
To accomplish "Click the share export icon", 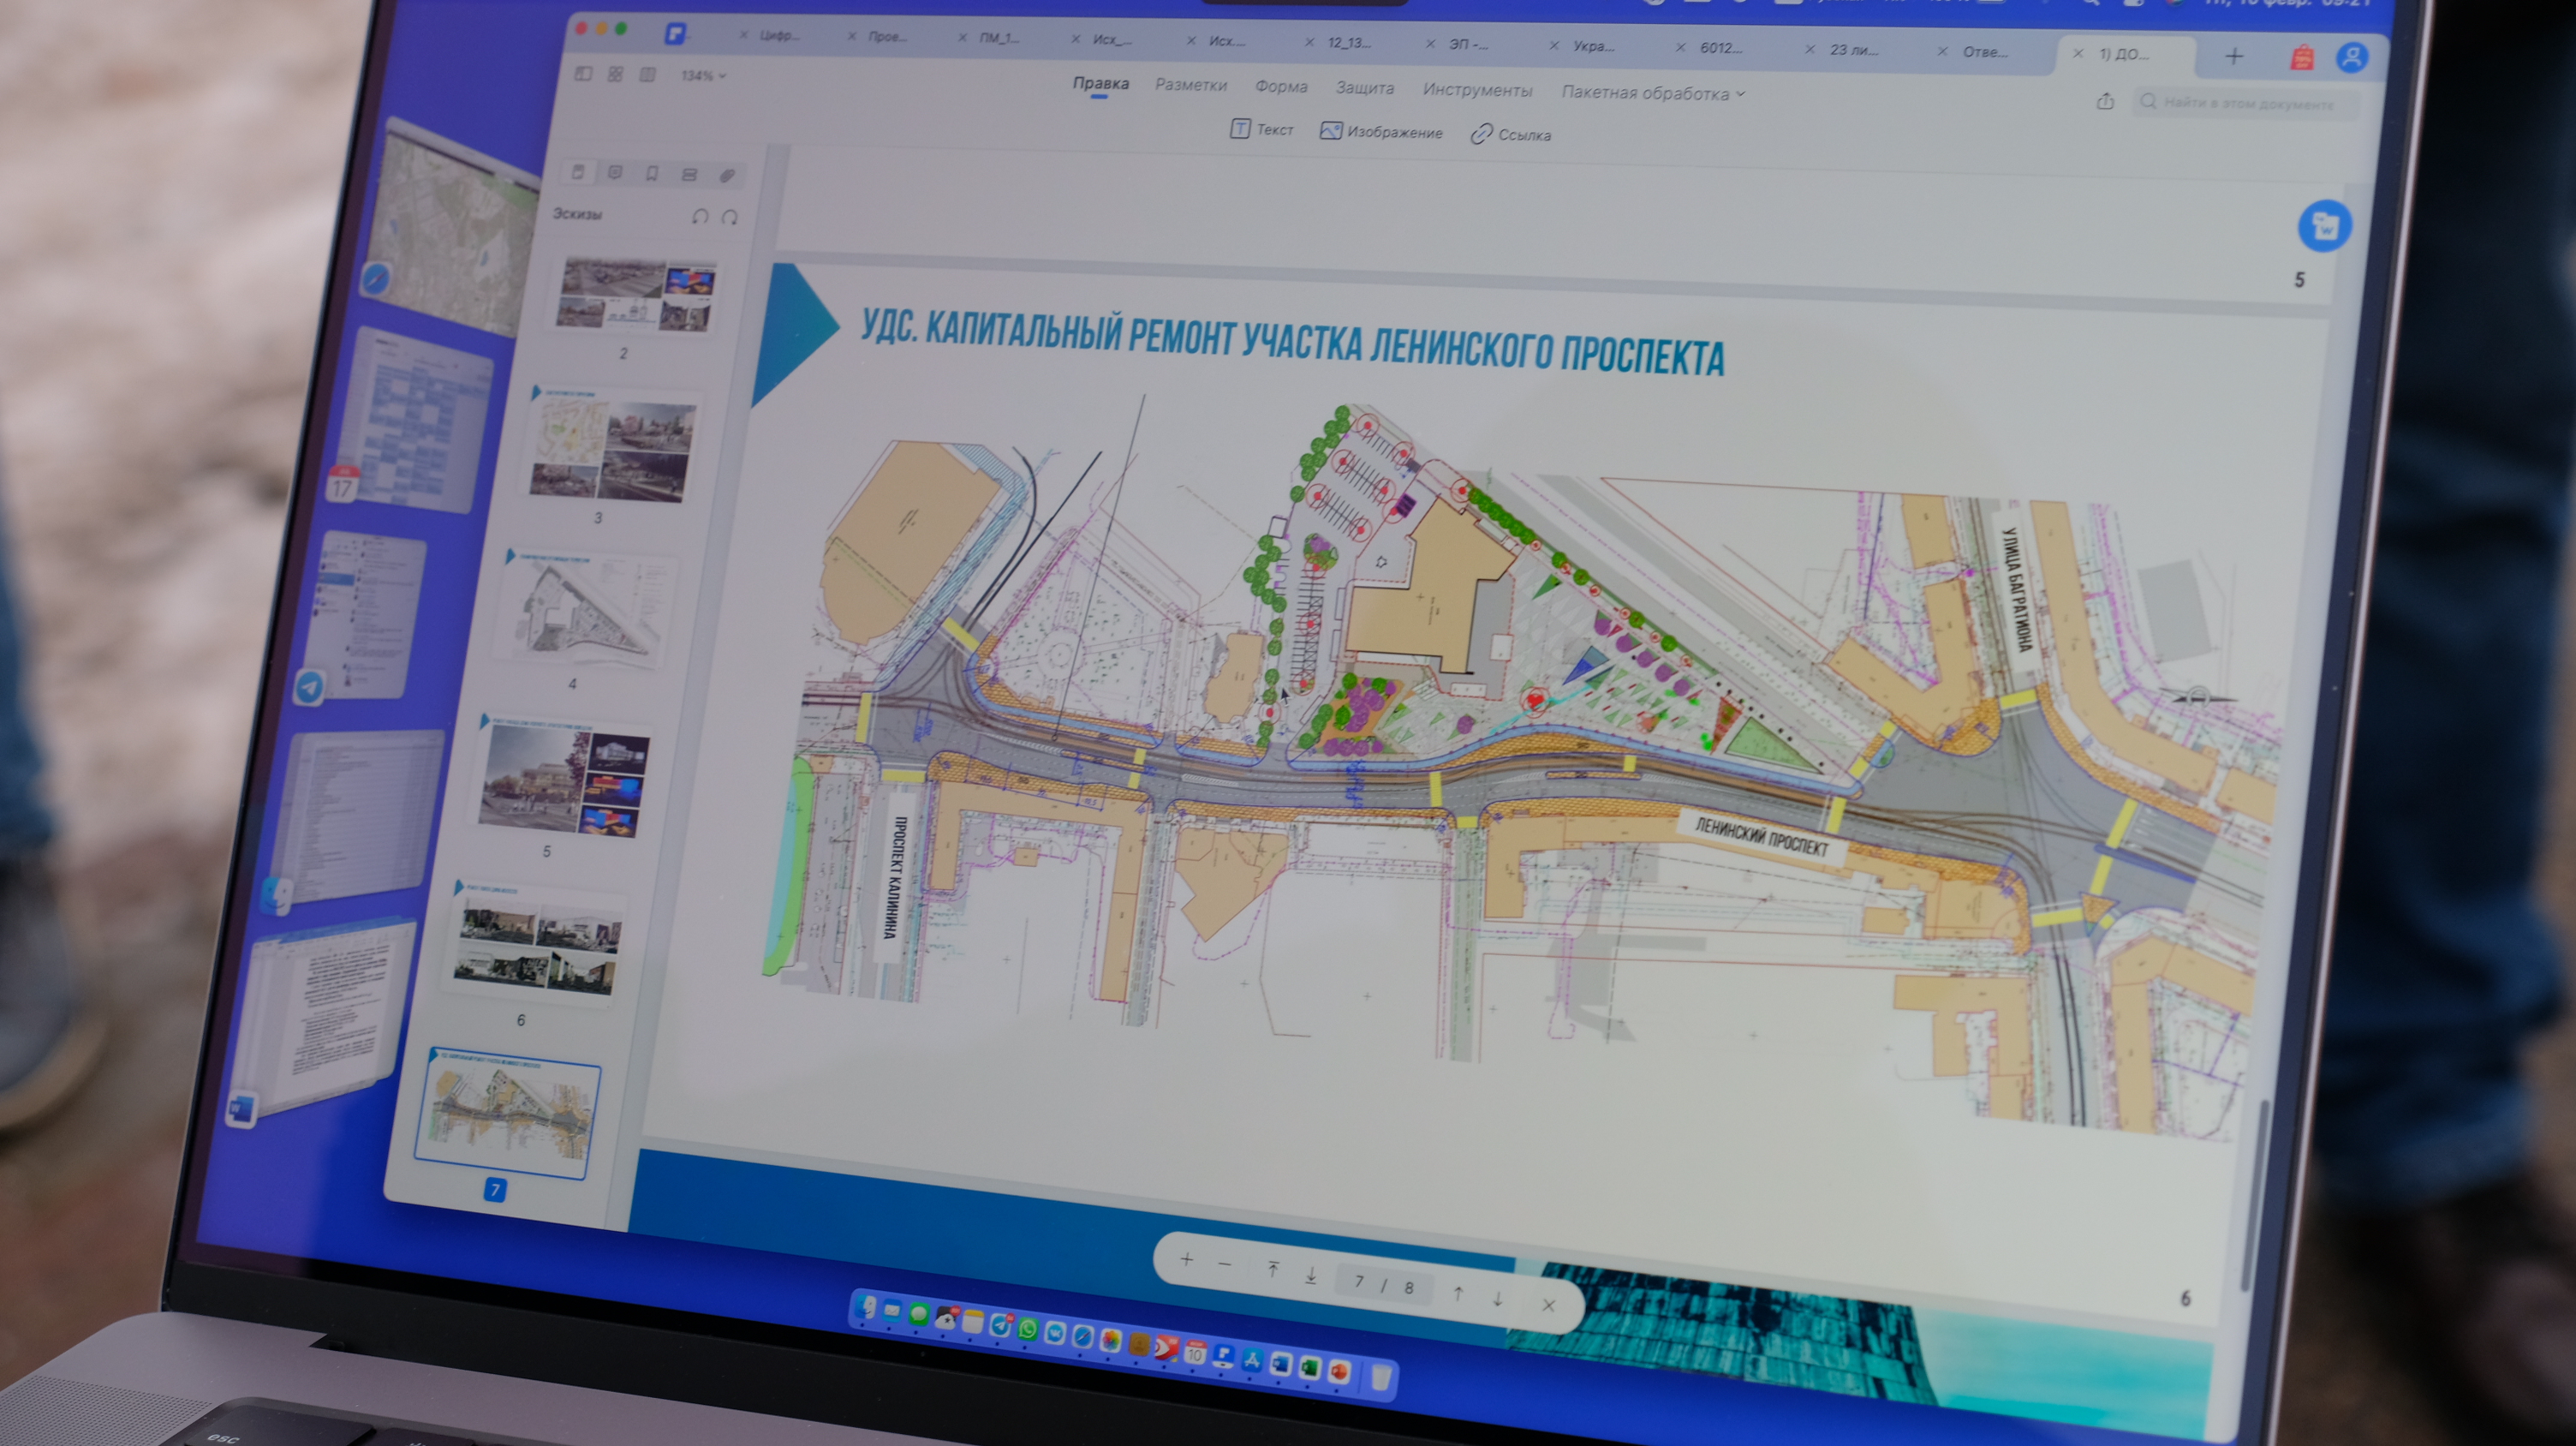I will (2105, 101).
